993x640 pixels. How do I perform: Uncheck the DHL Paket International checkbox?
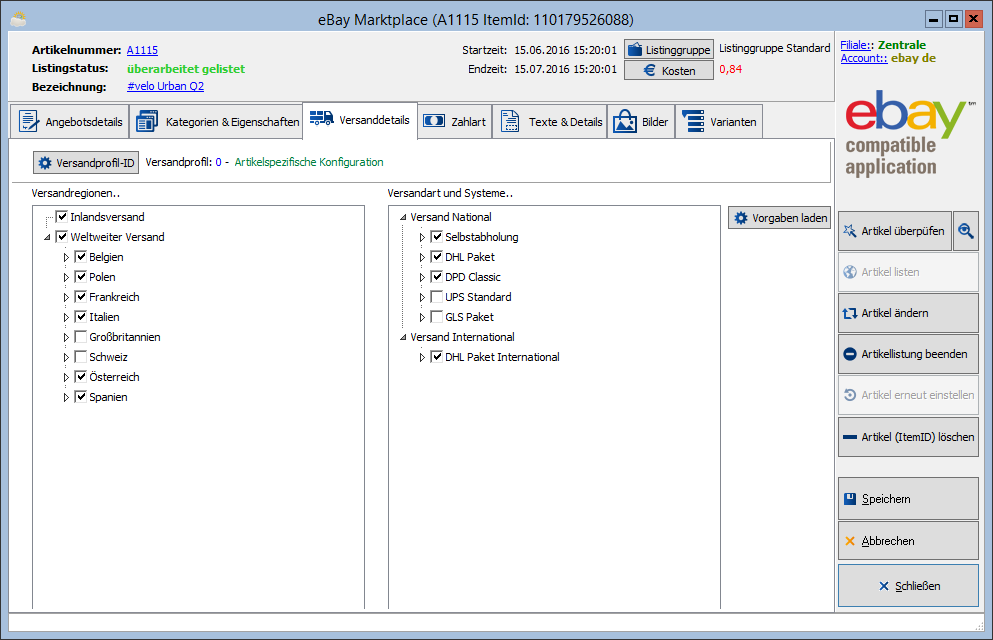pos(436,356)
